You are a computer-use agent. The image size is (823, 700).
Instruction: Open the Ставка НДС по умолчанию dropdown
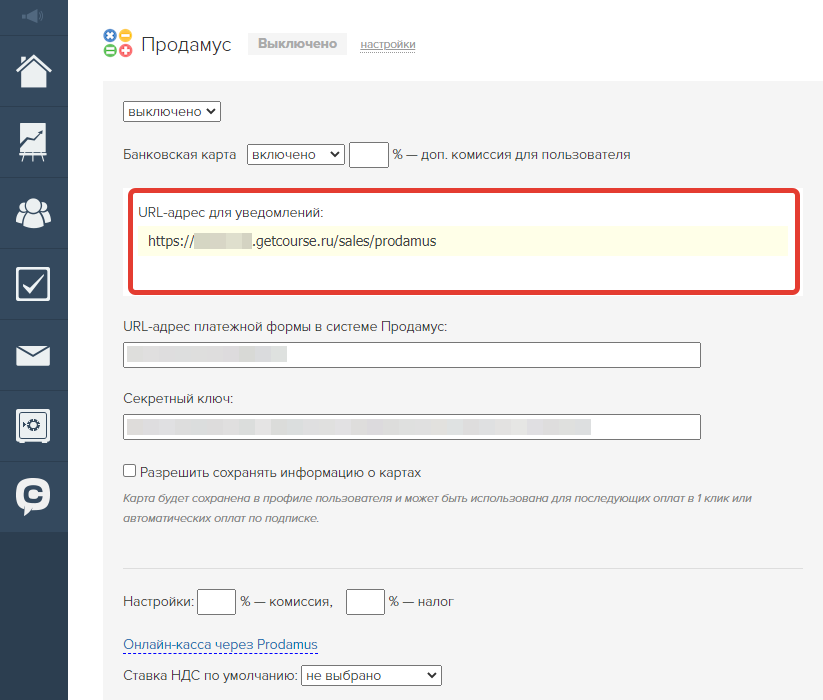(371, 675)
